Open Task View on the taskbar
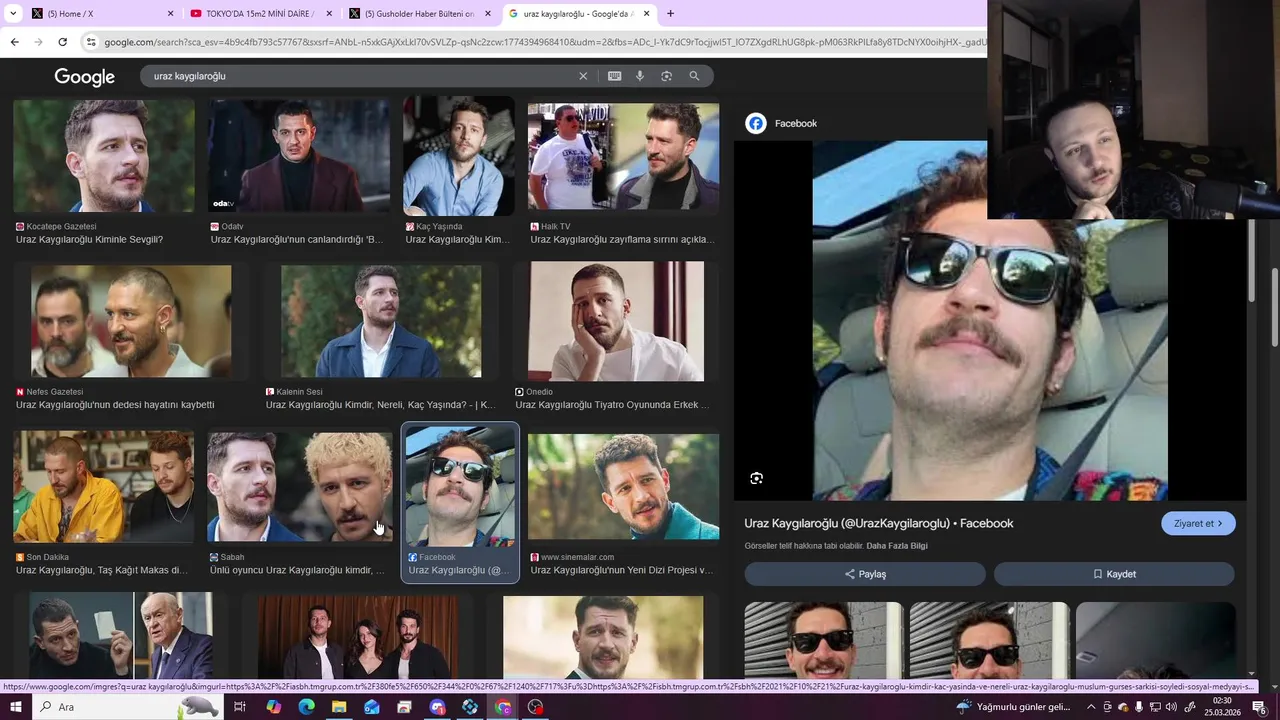 pos(240,707)
